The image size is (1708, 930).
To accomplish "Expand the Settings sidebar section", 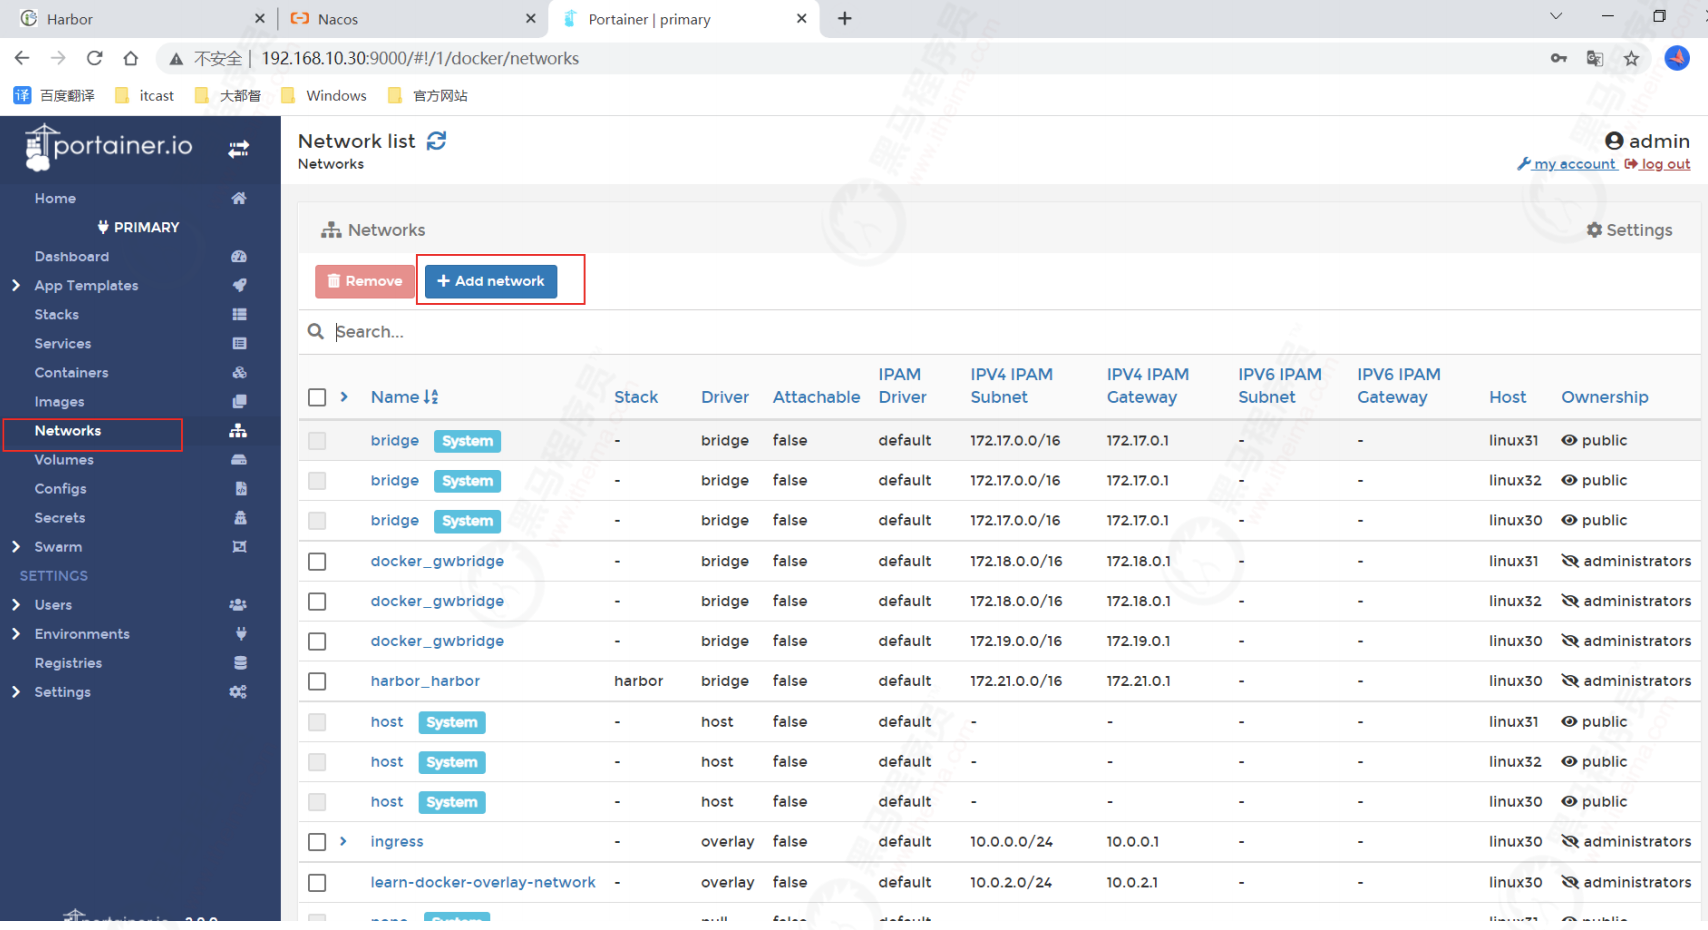I will 16,691.
